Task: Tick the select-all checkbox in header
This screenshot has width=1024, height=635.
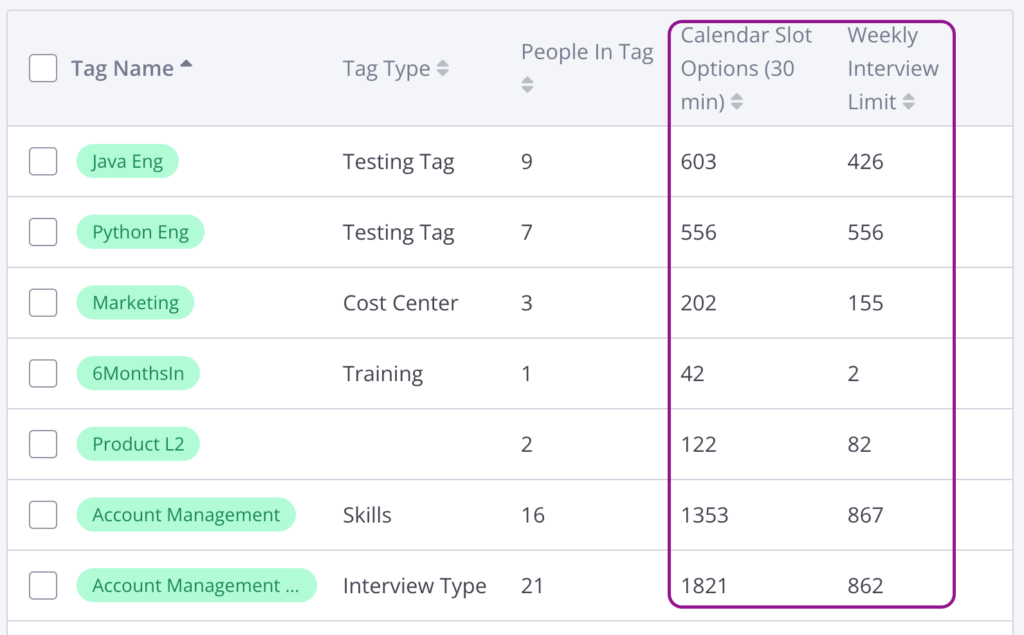Action: pyautogui.click(x=43, y=68)
